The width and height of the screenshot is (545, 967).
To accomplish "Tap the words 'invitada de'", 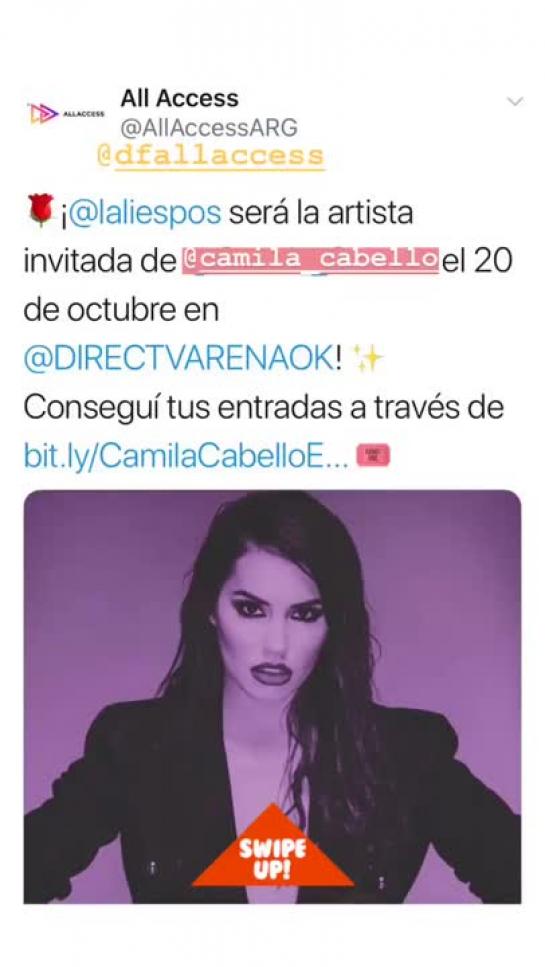I will click(x=100, y=262).
